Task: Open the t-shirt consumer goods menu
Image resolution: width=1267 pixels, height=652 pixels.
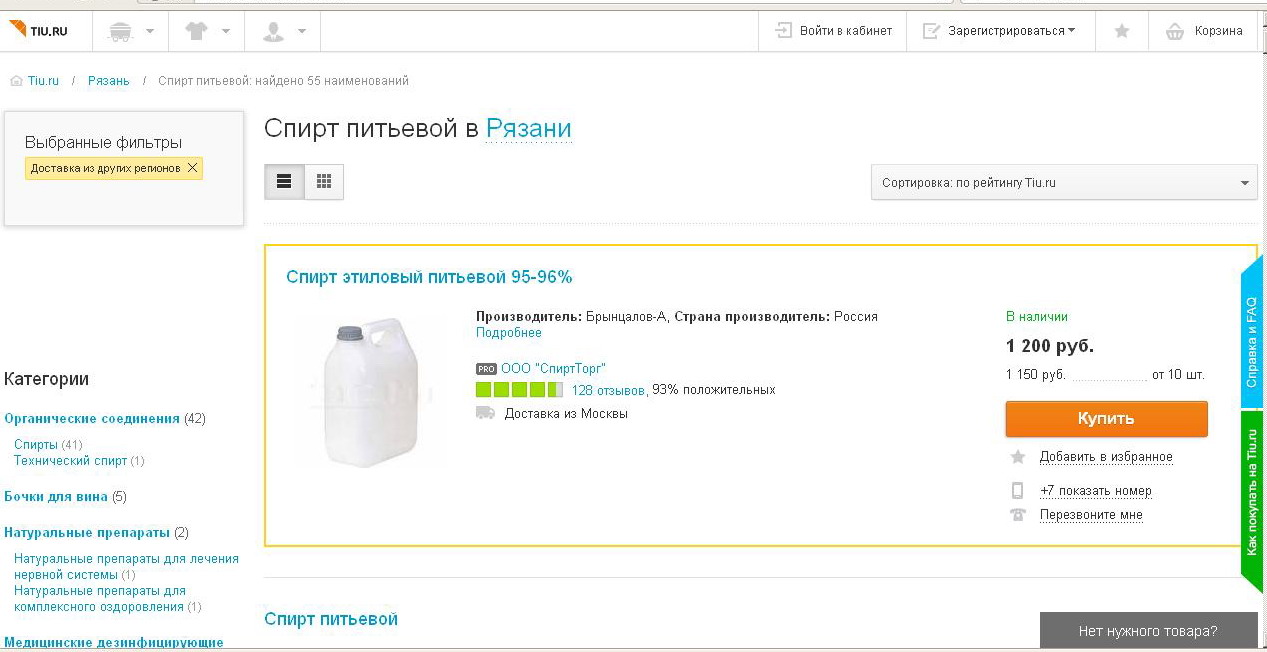Action: point(207,31)
